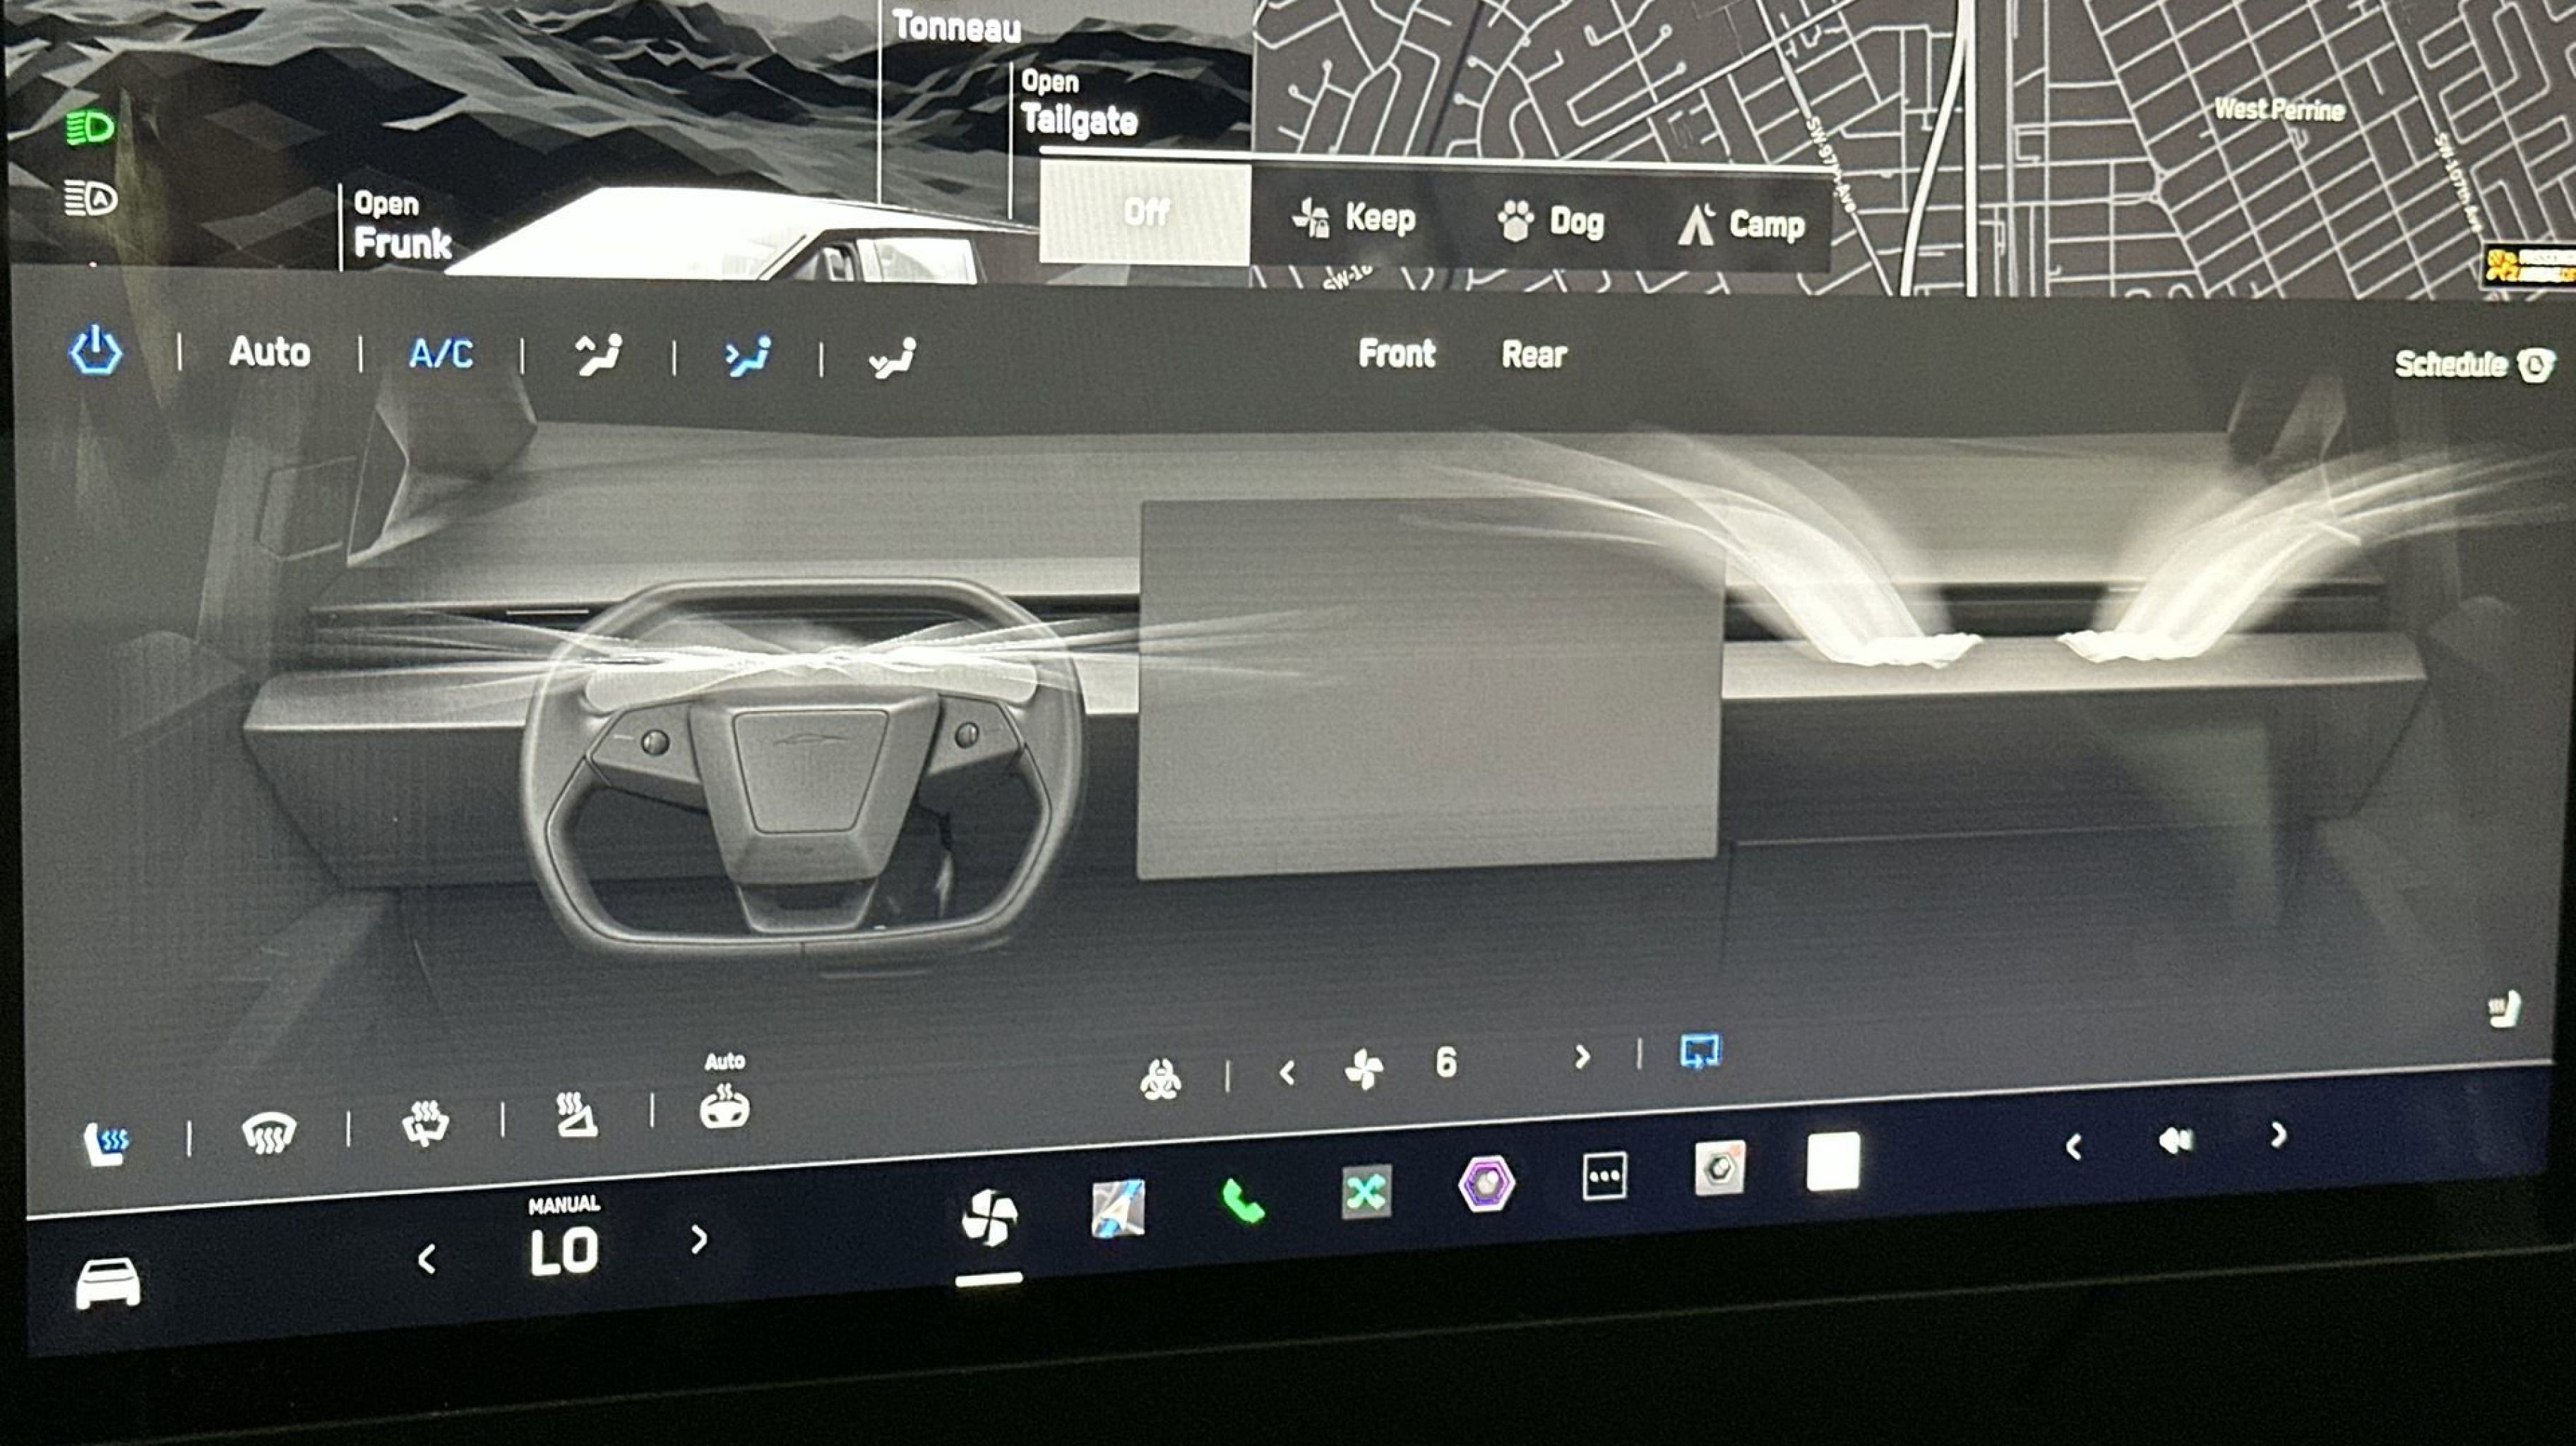Select foot-level vent airflow icon
Image resolution: width=2576 pixels, height=1446 pixels.
tap(891, 358)
